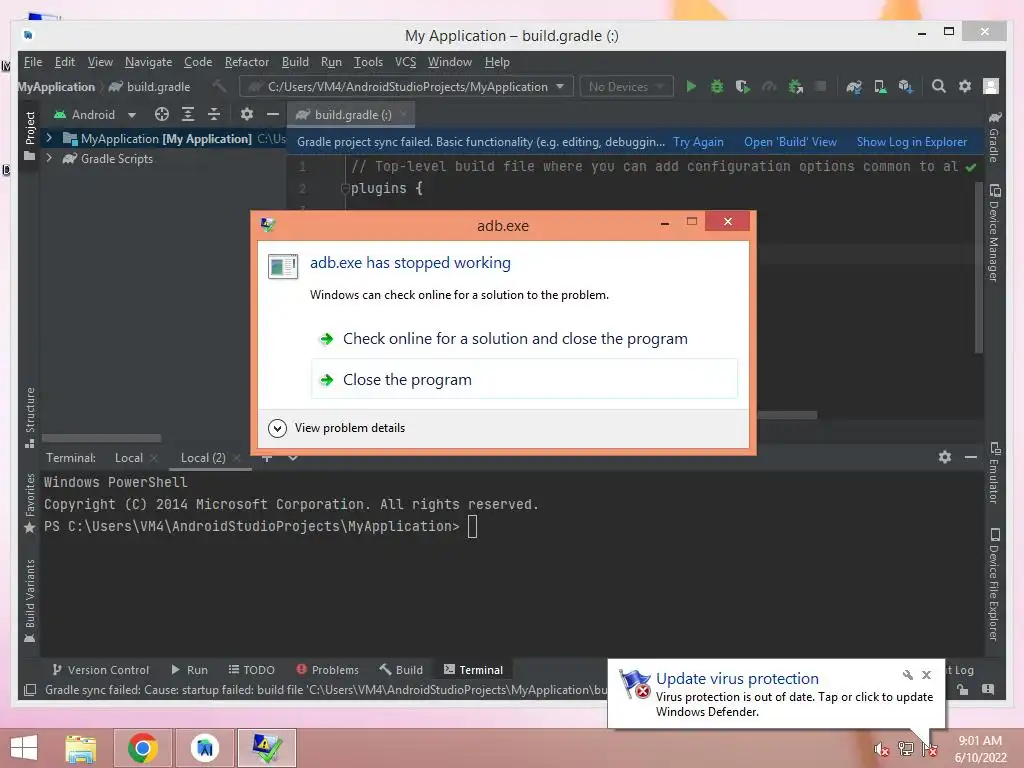The height and width of the screenshot is (768, 1024).
Task: Expand the MyApplication tree node
Action: pos(49,138)
